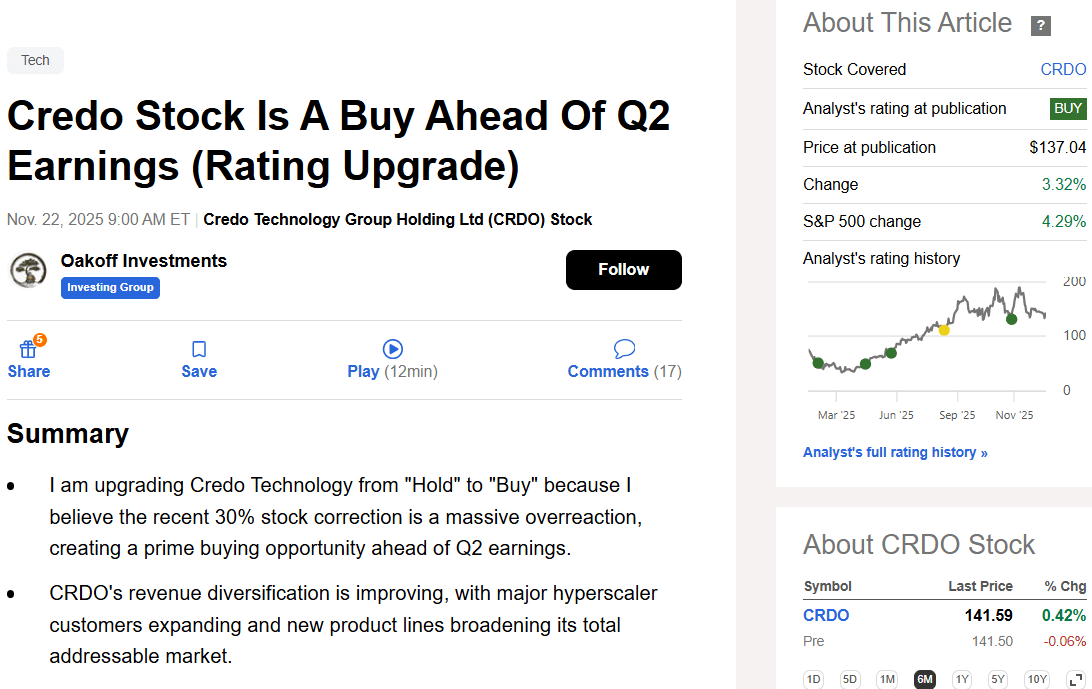Open Analyst's full rating history link
The image size is (1092, 689).
pyautogui.click(x=895, y=452)
